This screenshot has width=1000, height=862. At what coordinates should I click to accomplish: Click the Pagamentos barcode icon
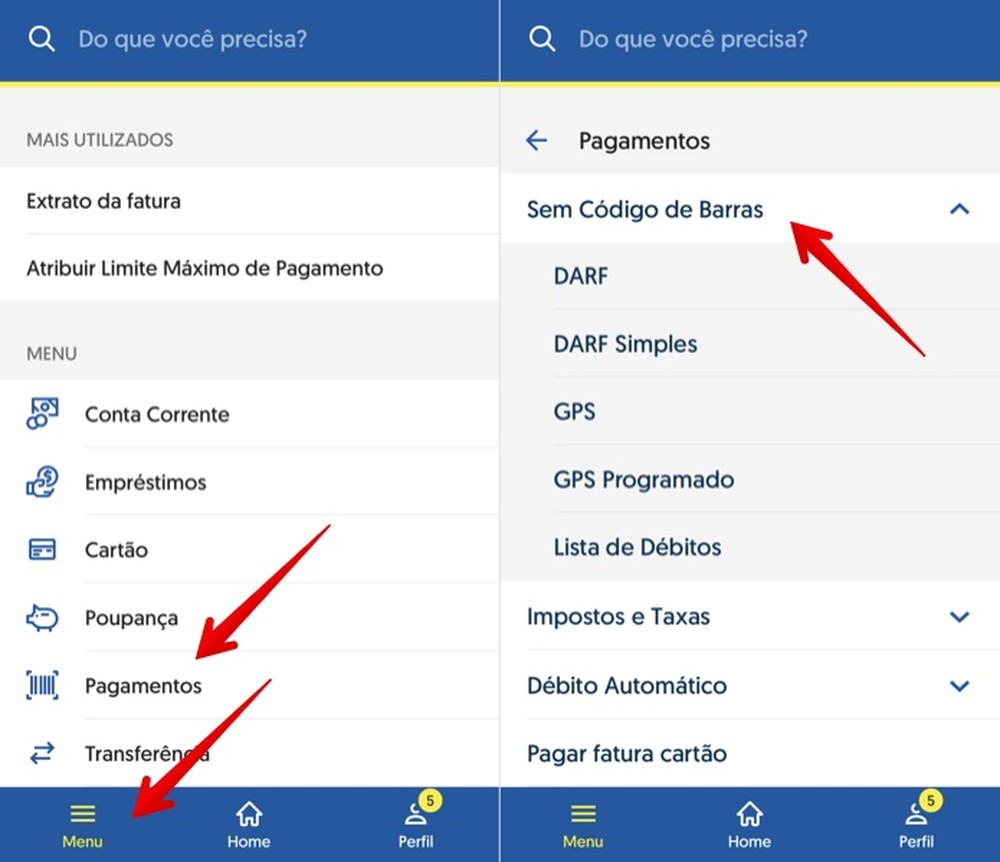pos(40,686)
